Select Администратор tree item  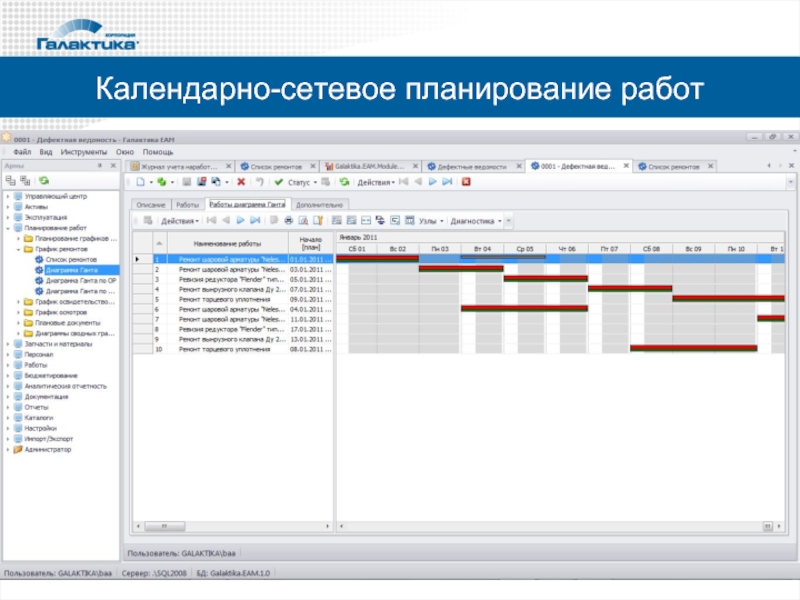coord(47,449)
